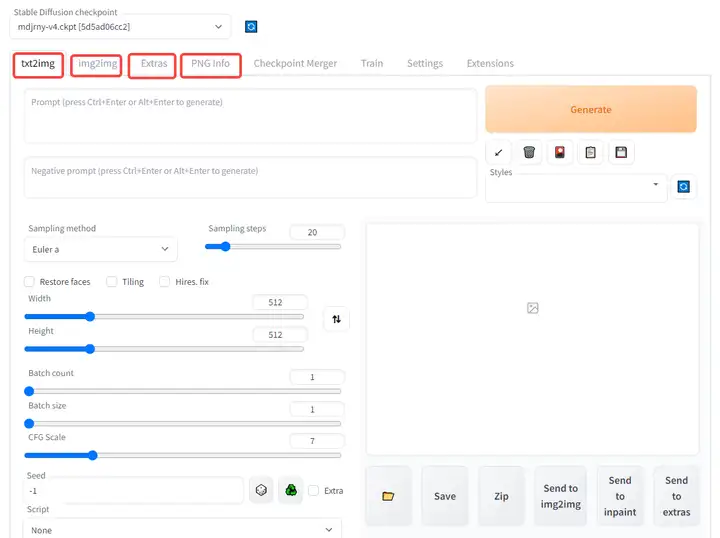Click the Width value field showing 512

(x=280, y=303)
